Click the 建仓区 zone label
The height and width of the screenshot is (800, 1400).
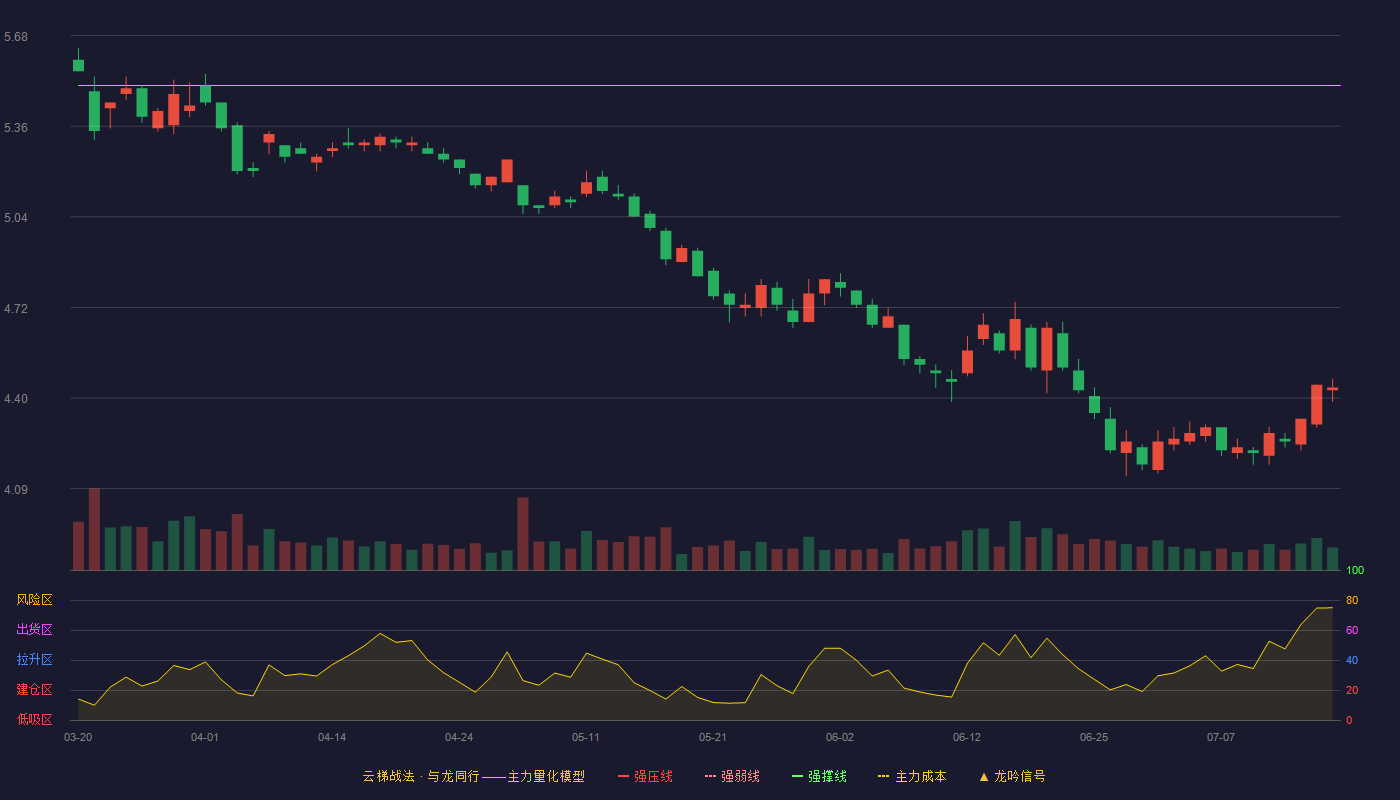coord(34,690)
